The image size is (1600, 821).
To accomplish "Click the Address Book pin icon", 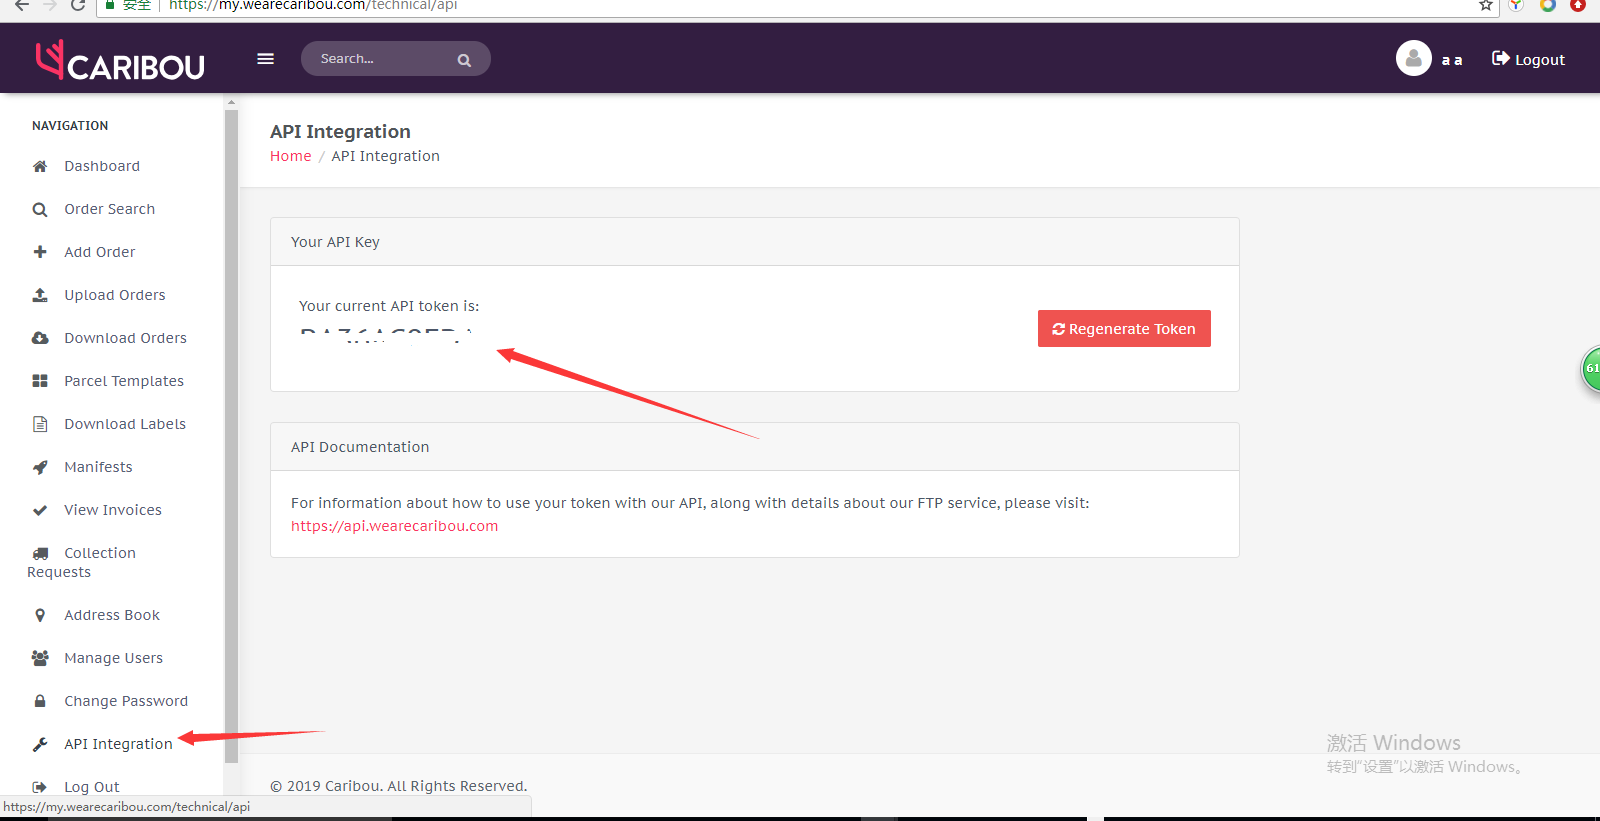I will (40, 615).
